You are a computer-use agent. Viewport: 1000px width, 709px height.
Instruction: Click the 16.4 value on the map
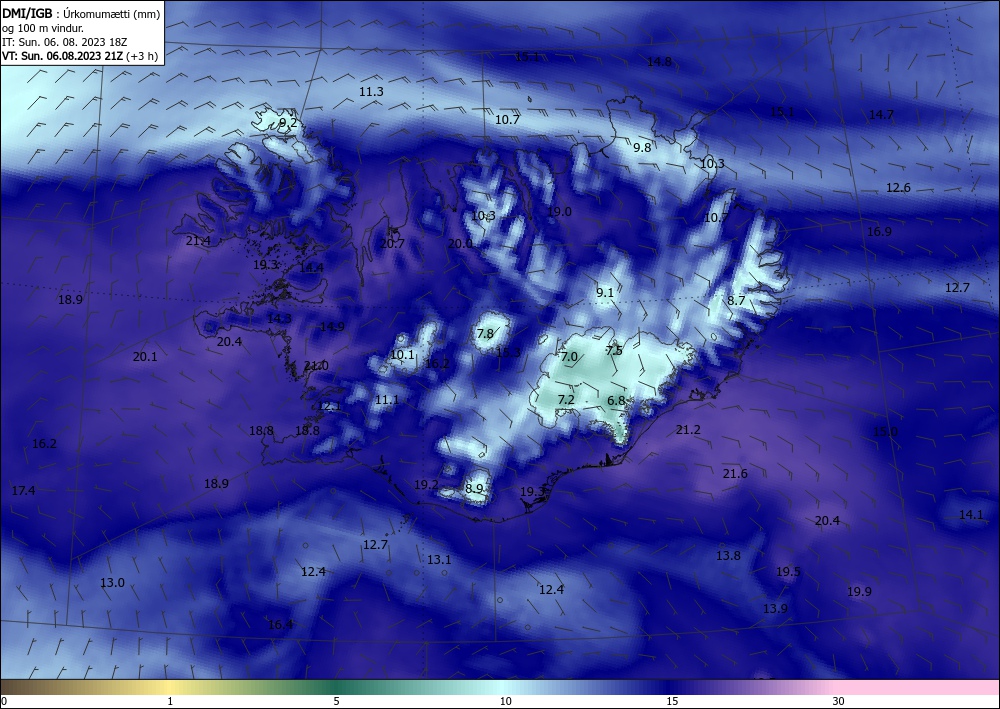tap(281, 624)
